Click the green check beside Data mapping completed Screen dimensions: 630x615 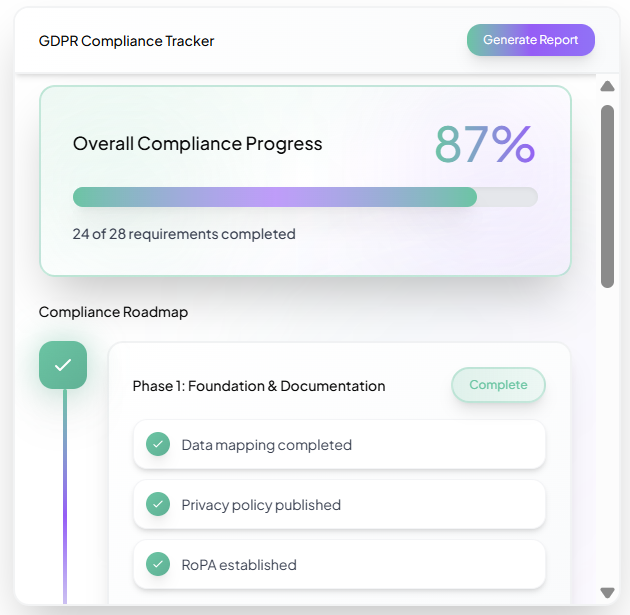158,444
